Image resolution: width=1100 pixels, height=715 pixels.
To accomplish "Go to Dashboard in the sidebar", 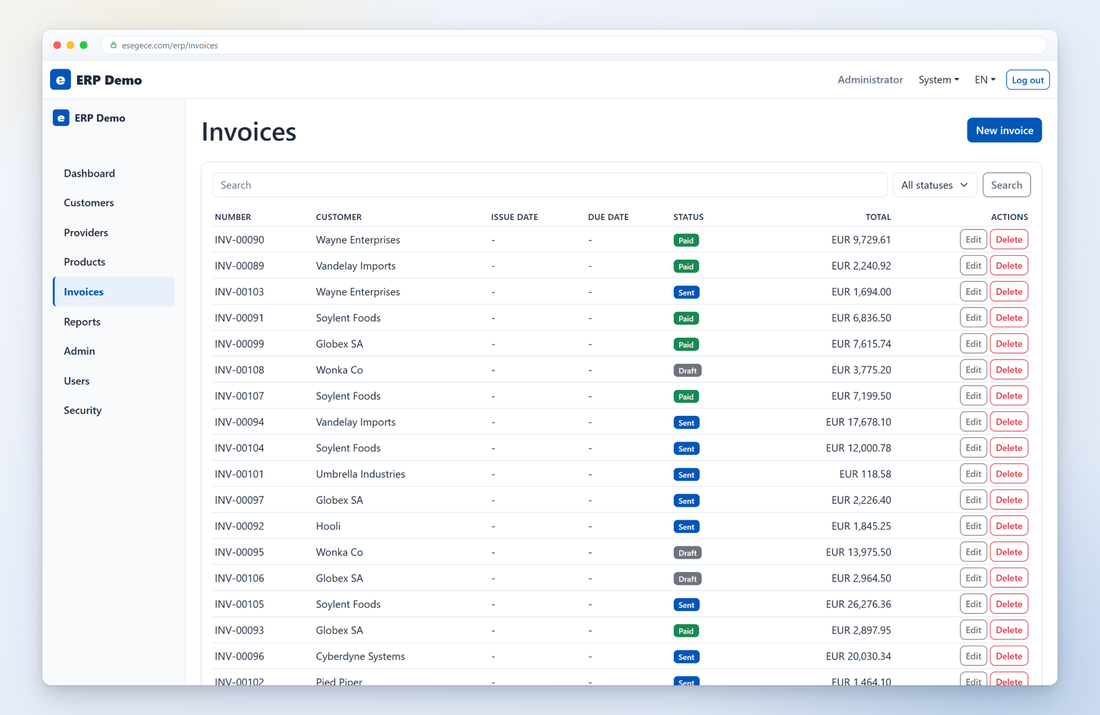I will (x=114, y=173).
